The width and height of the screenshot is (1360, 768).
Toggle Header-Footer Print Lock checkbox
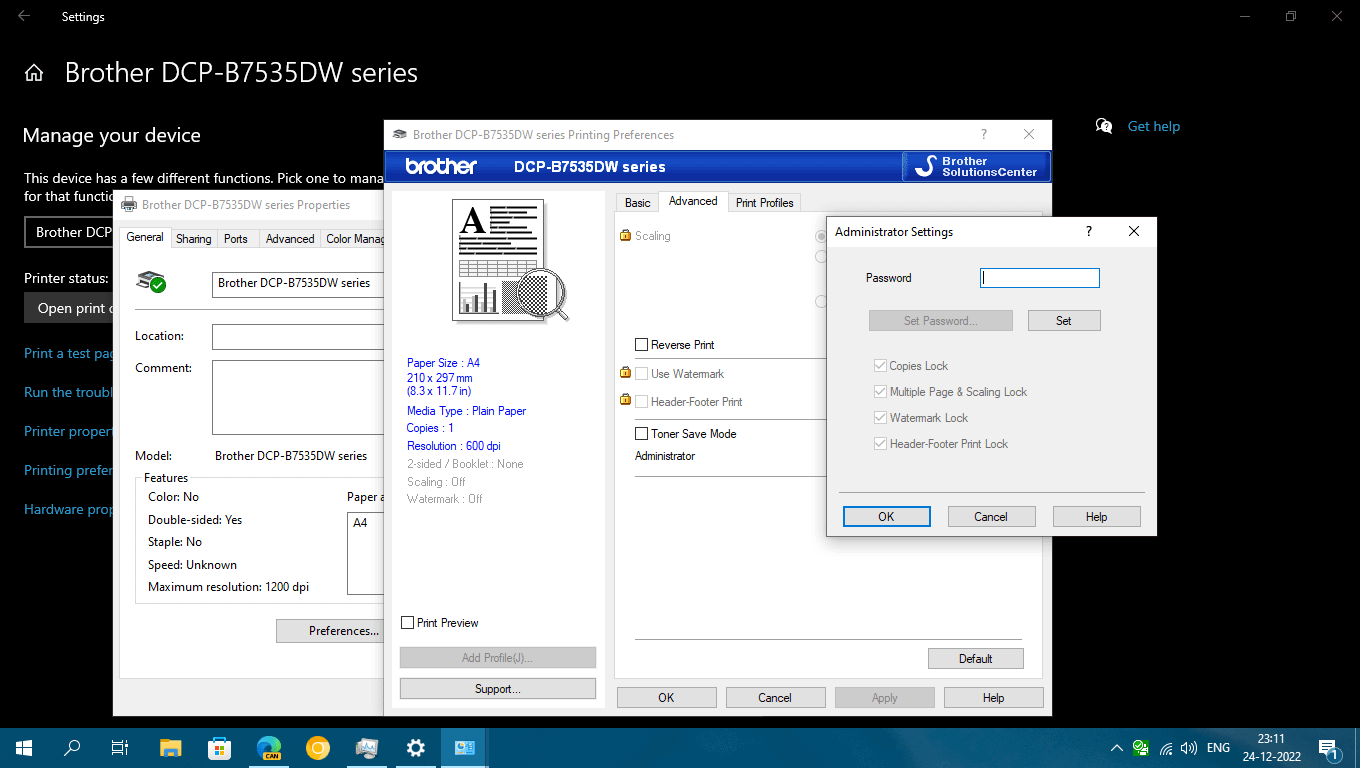[880, 444]
